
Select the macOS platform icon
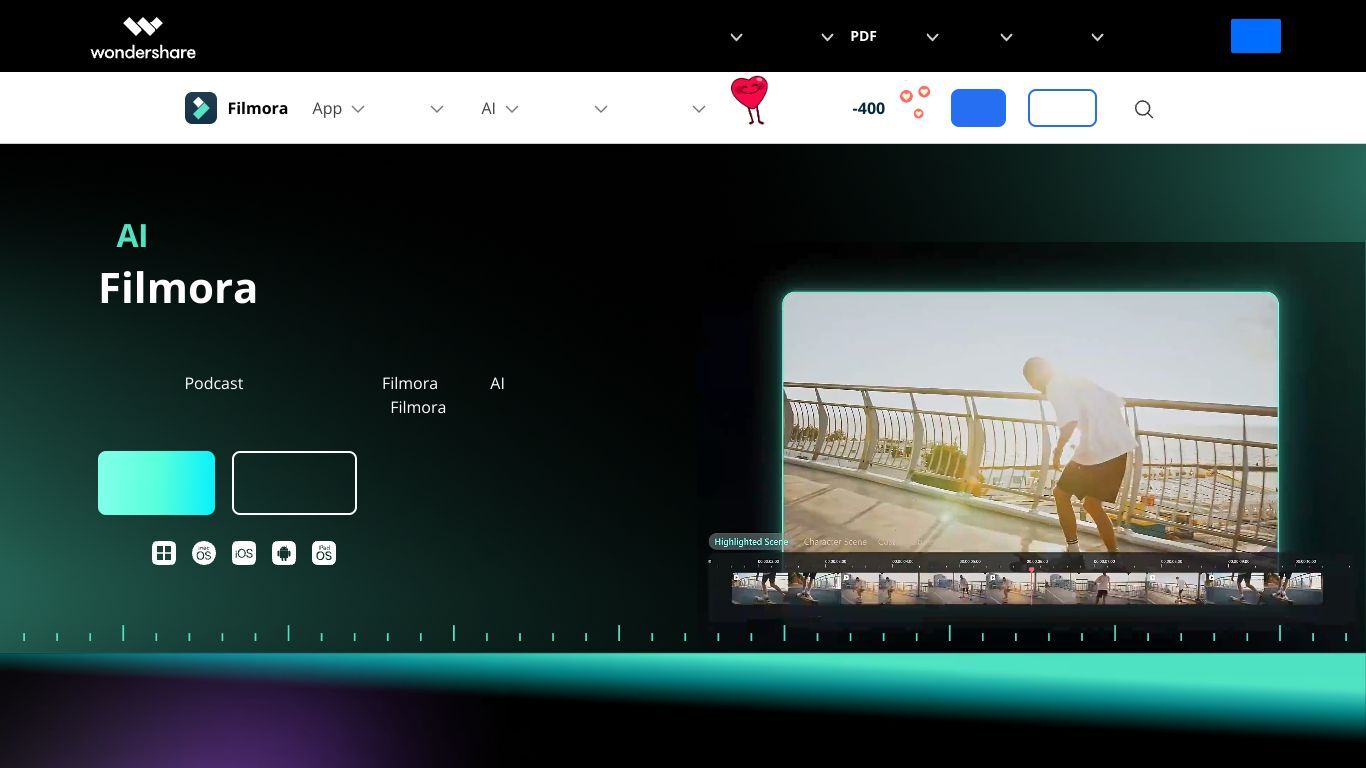tap(204, 553)
